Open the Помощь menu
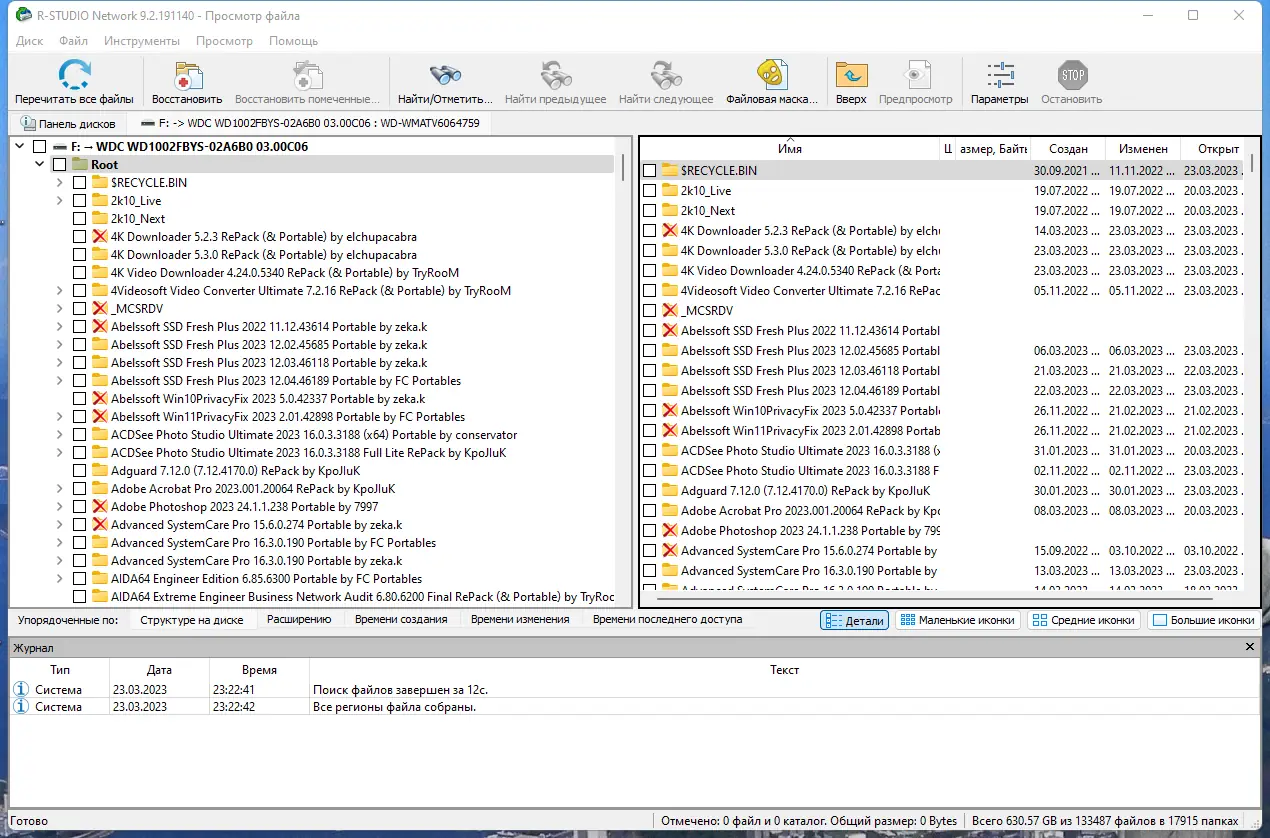The height and width of the screenshot is (838, 1270). 294,41
